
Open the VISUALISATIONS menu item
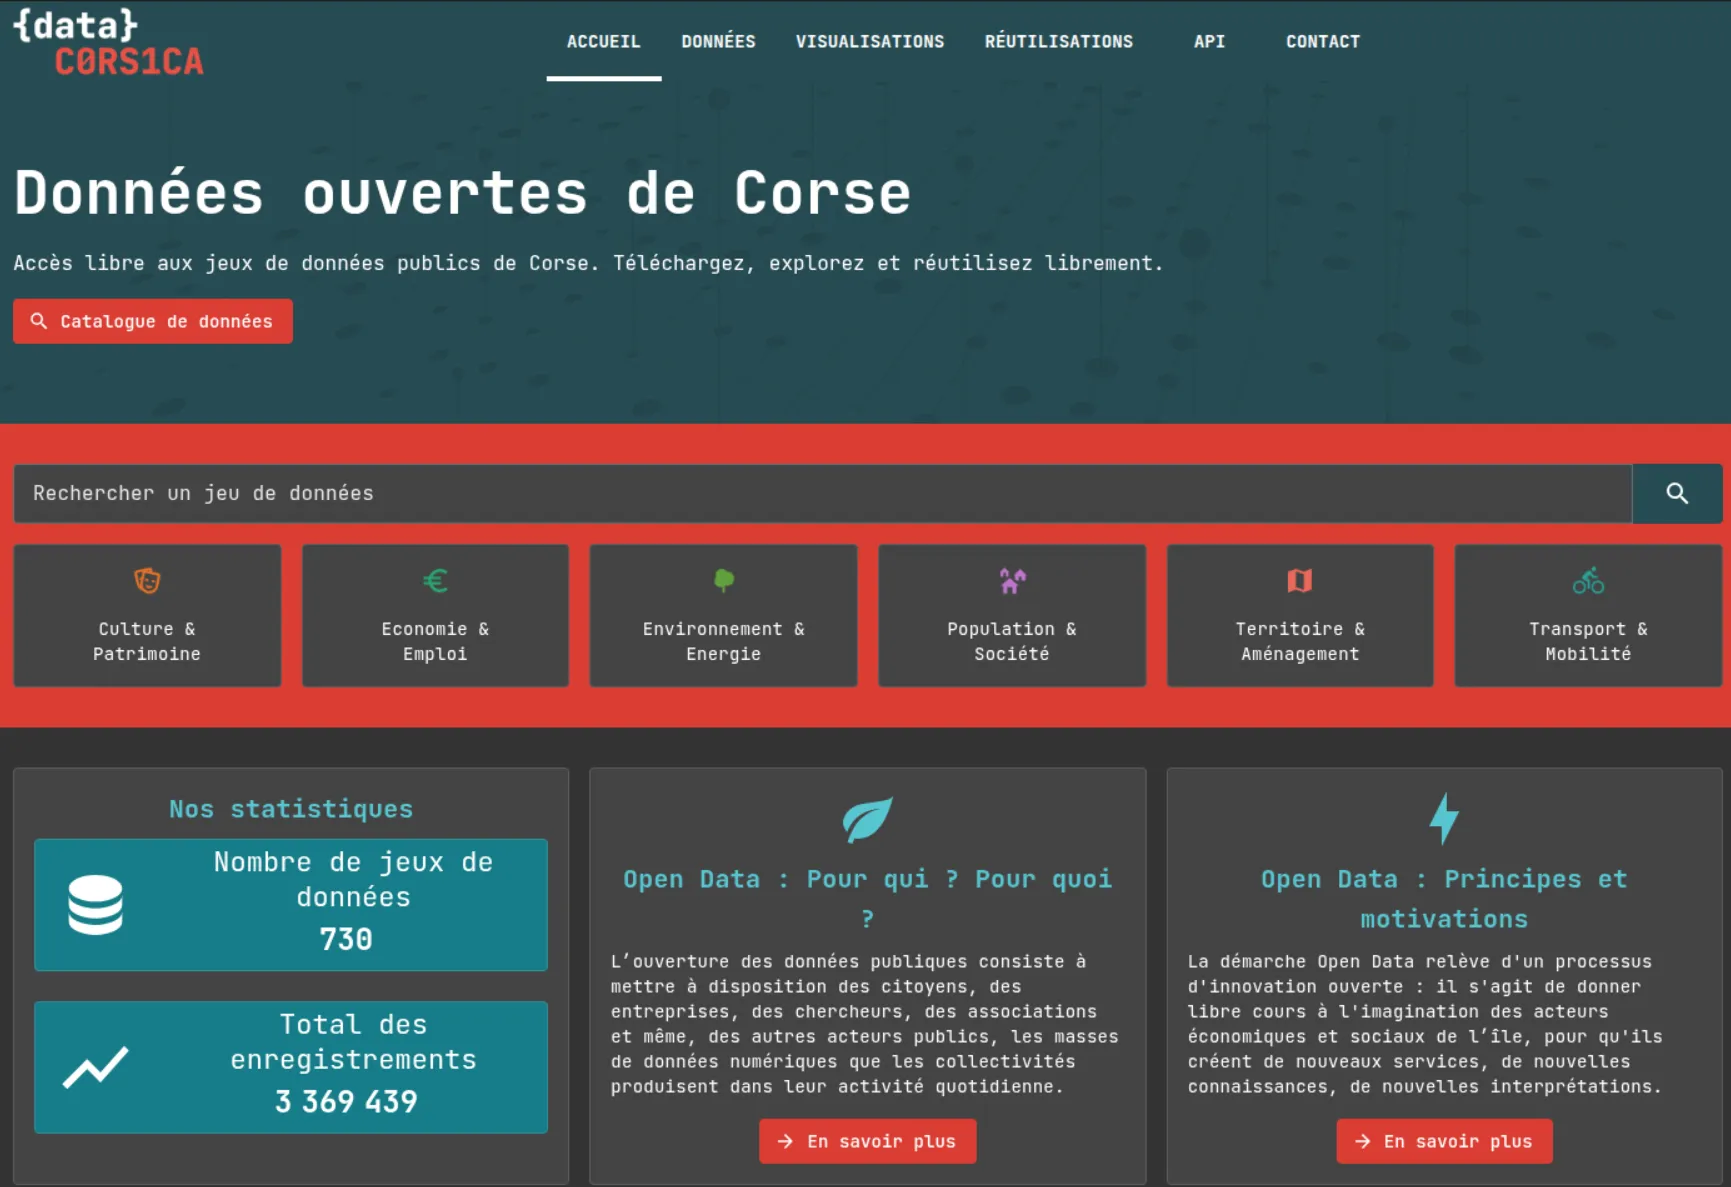point(869,42)
